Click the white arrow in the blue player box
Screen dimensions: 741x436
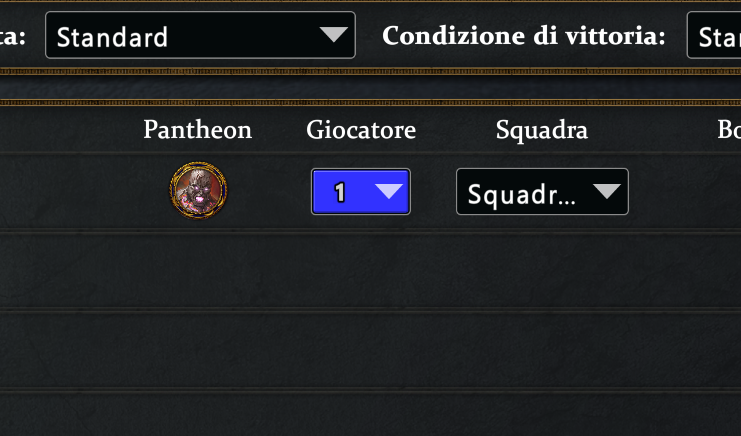[x=387, y=191]
